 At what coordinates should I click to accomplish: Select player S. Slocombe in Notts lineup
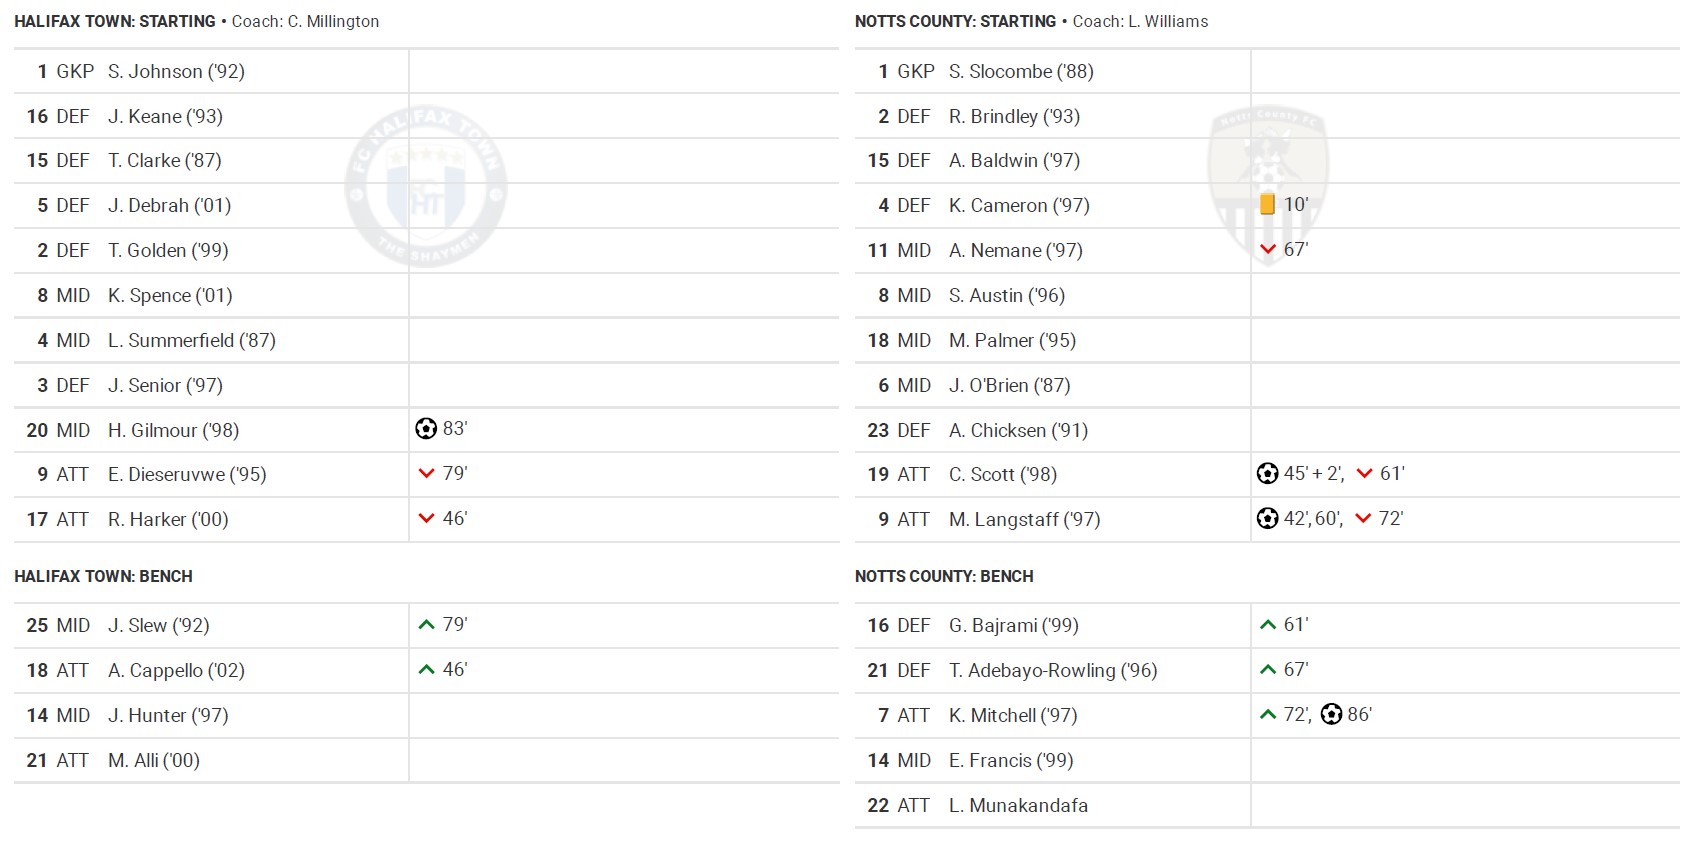coord(1021,72)
